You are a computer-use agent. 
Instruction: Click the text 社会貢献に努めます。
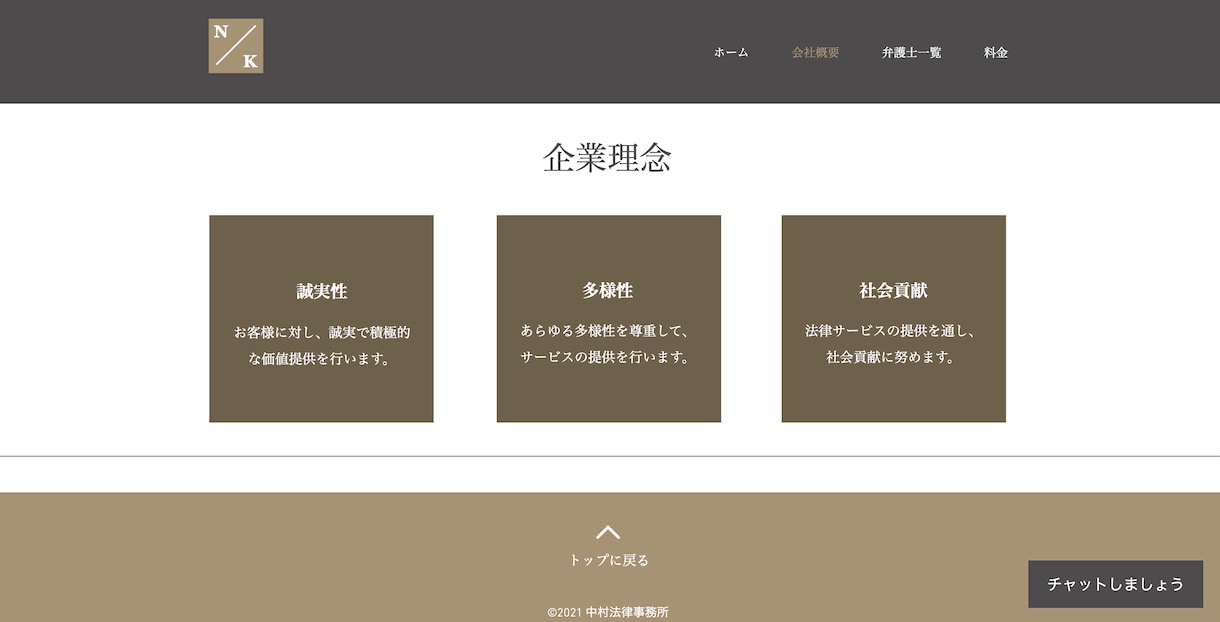pos(891,357)
